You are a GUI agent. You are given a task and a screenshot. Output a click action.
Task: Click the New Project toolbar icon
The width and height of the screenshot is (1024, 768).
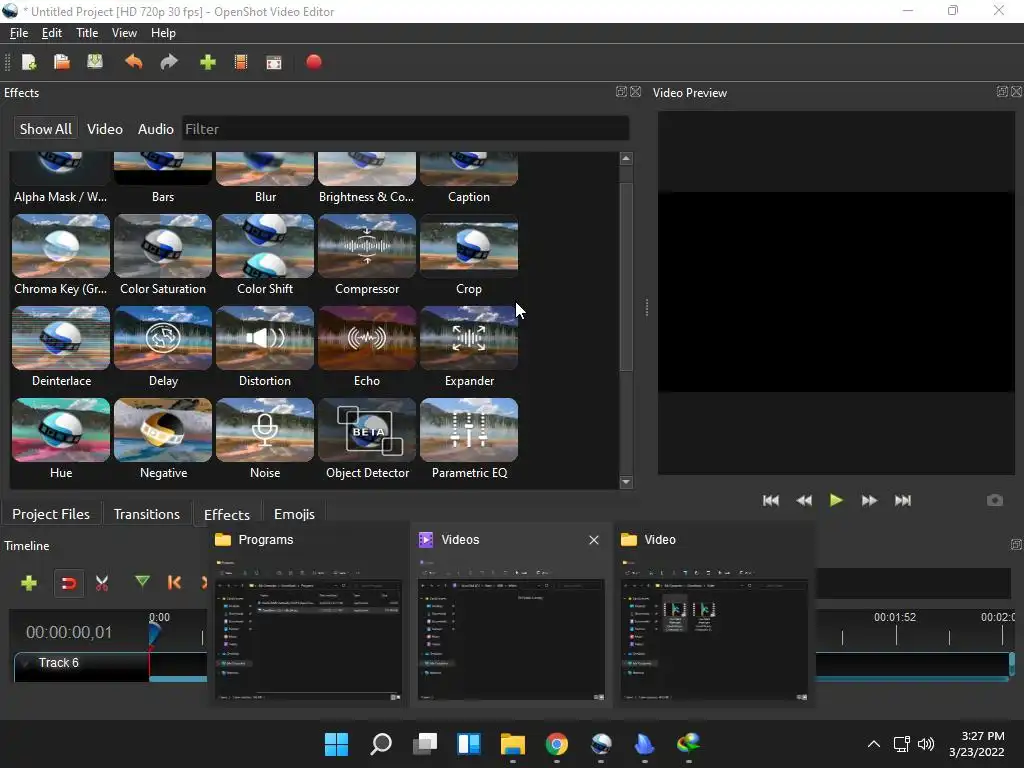[29, 62]
